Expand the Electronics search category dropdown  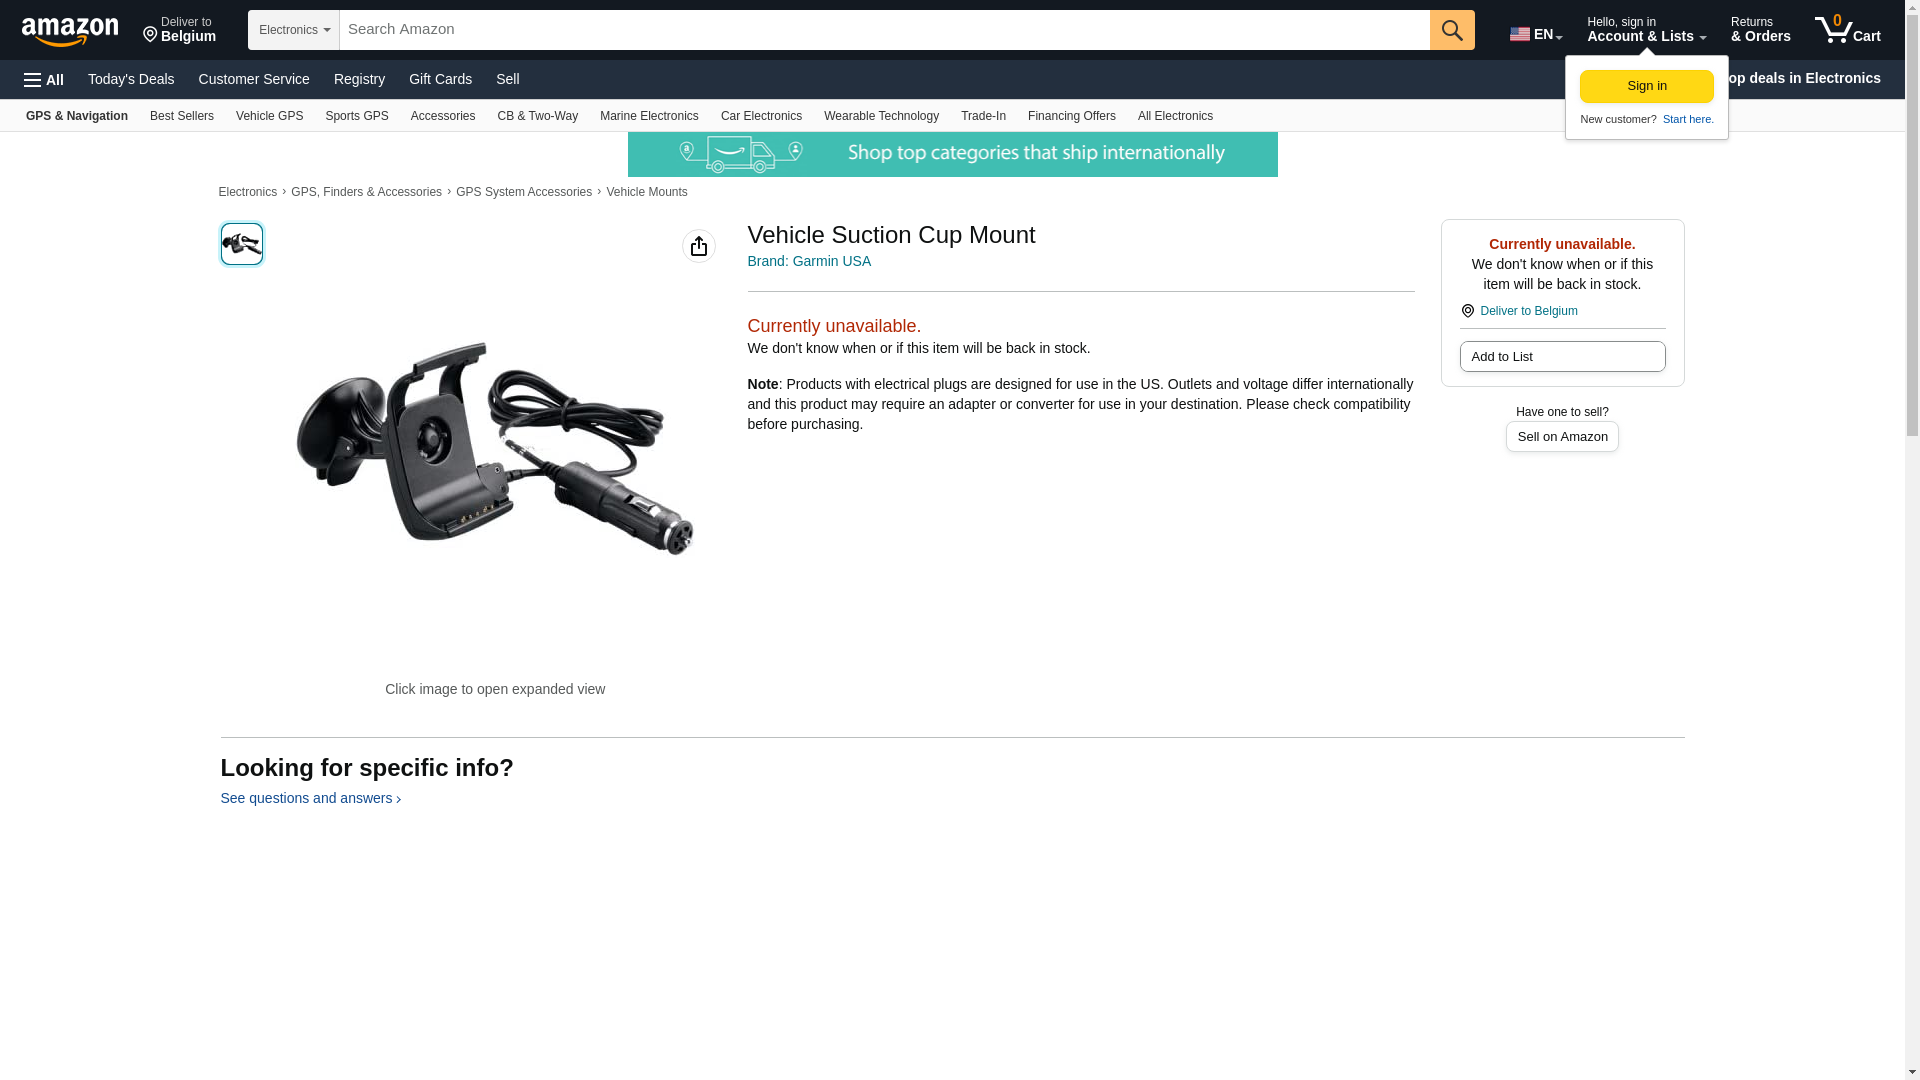(x=294, y=30)
